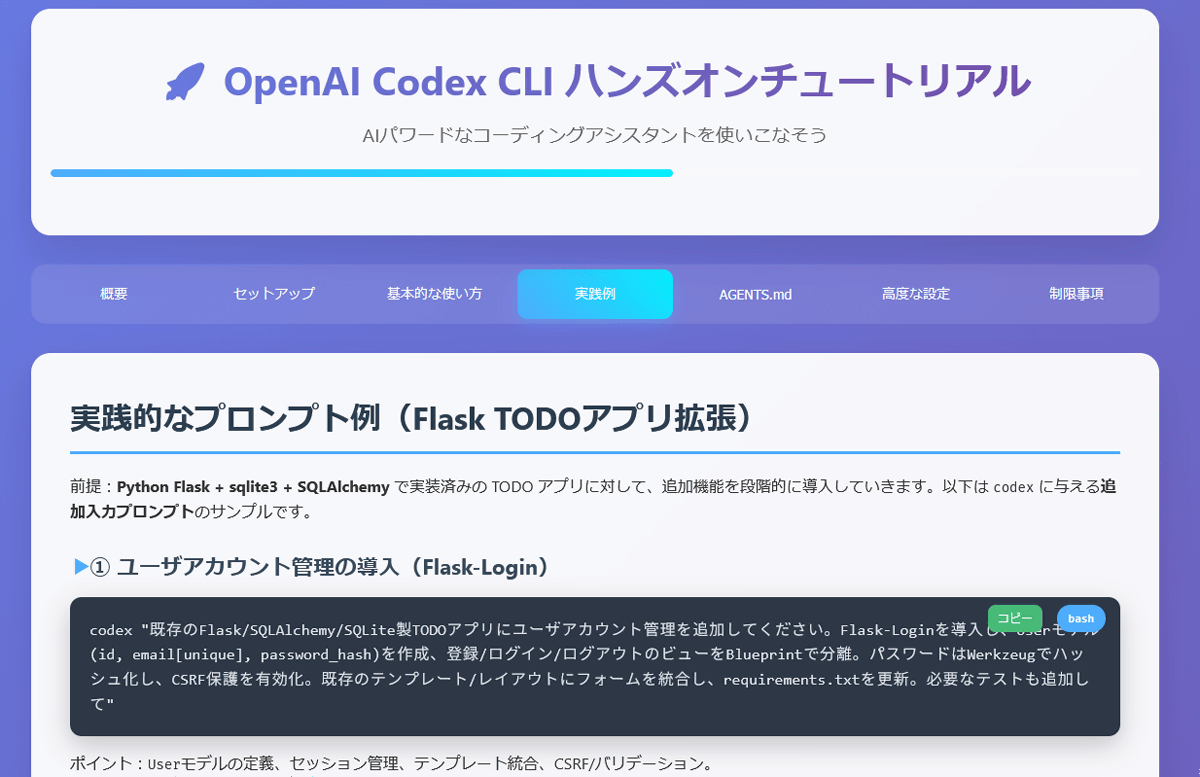This screenshot has width=1200, height=777.
Task: Click the OpenAI Codex CLI title text
Action: click(626, 81)
